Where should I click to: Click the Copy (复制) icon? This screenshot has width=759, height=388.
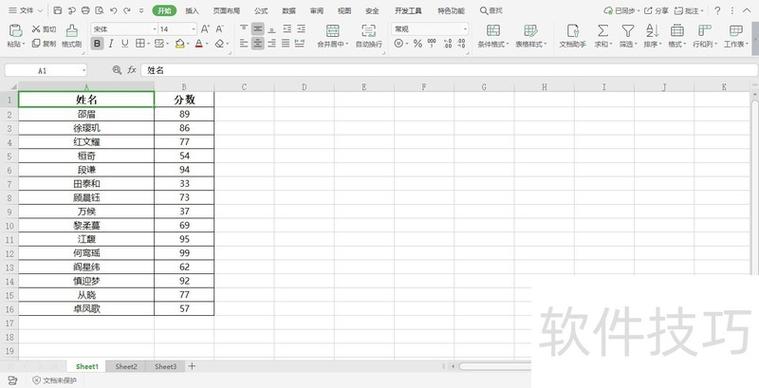click(x=36, y=44)
